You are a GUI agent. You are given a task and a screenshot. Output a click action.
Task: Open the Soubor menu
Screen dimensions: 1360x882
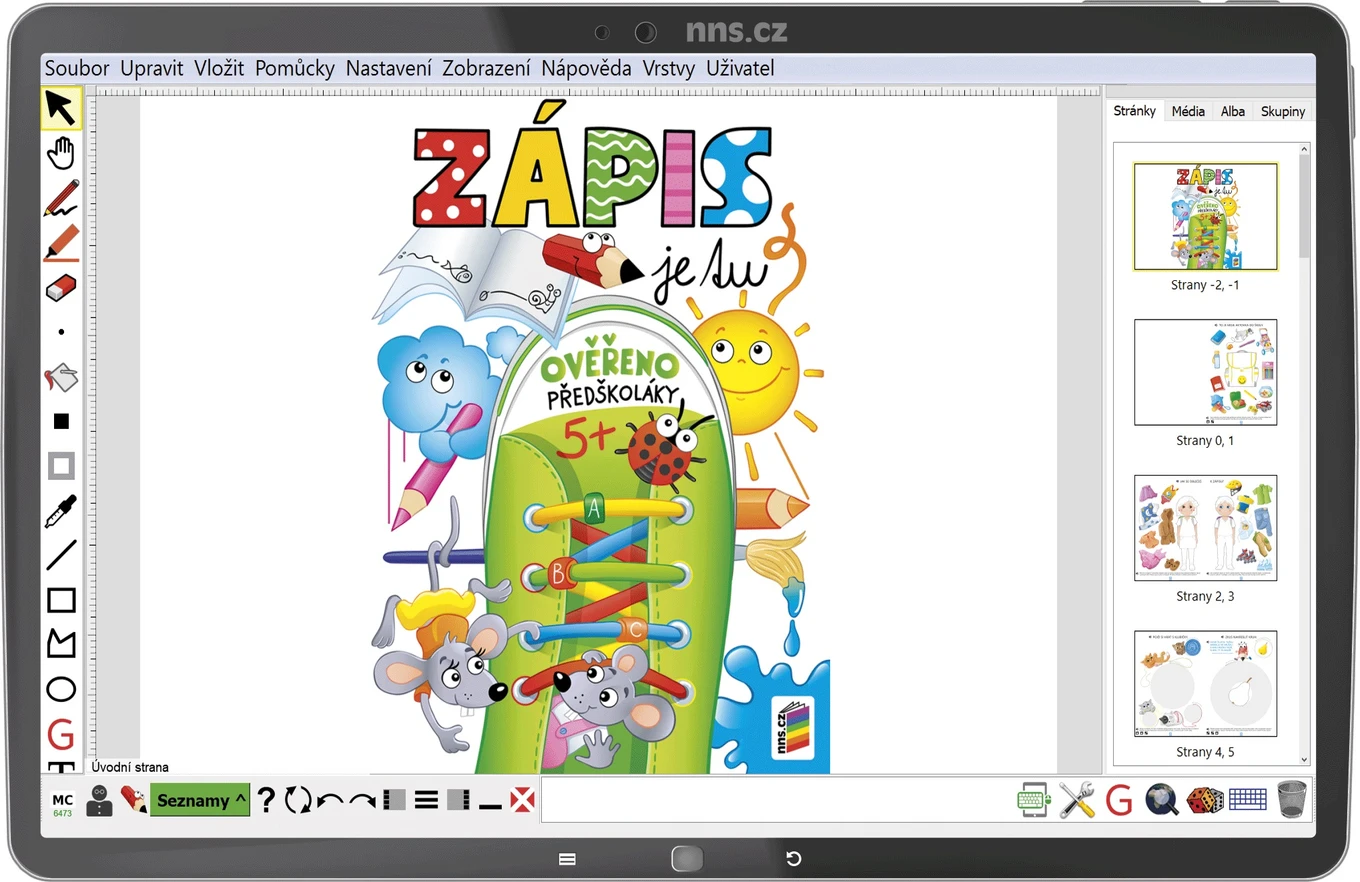[77, 69]
